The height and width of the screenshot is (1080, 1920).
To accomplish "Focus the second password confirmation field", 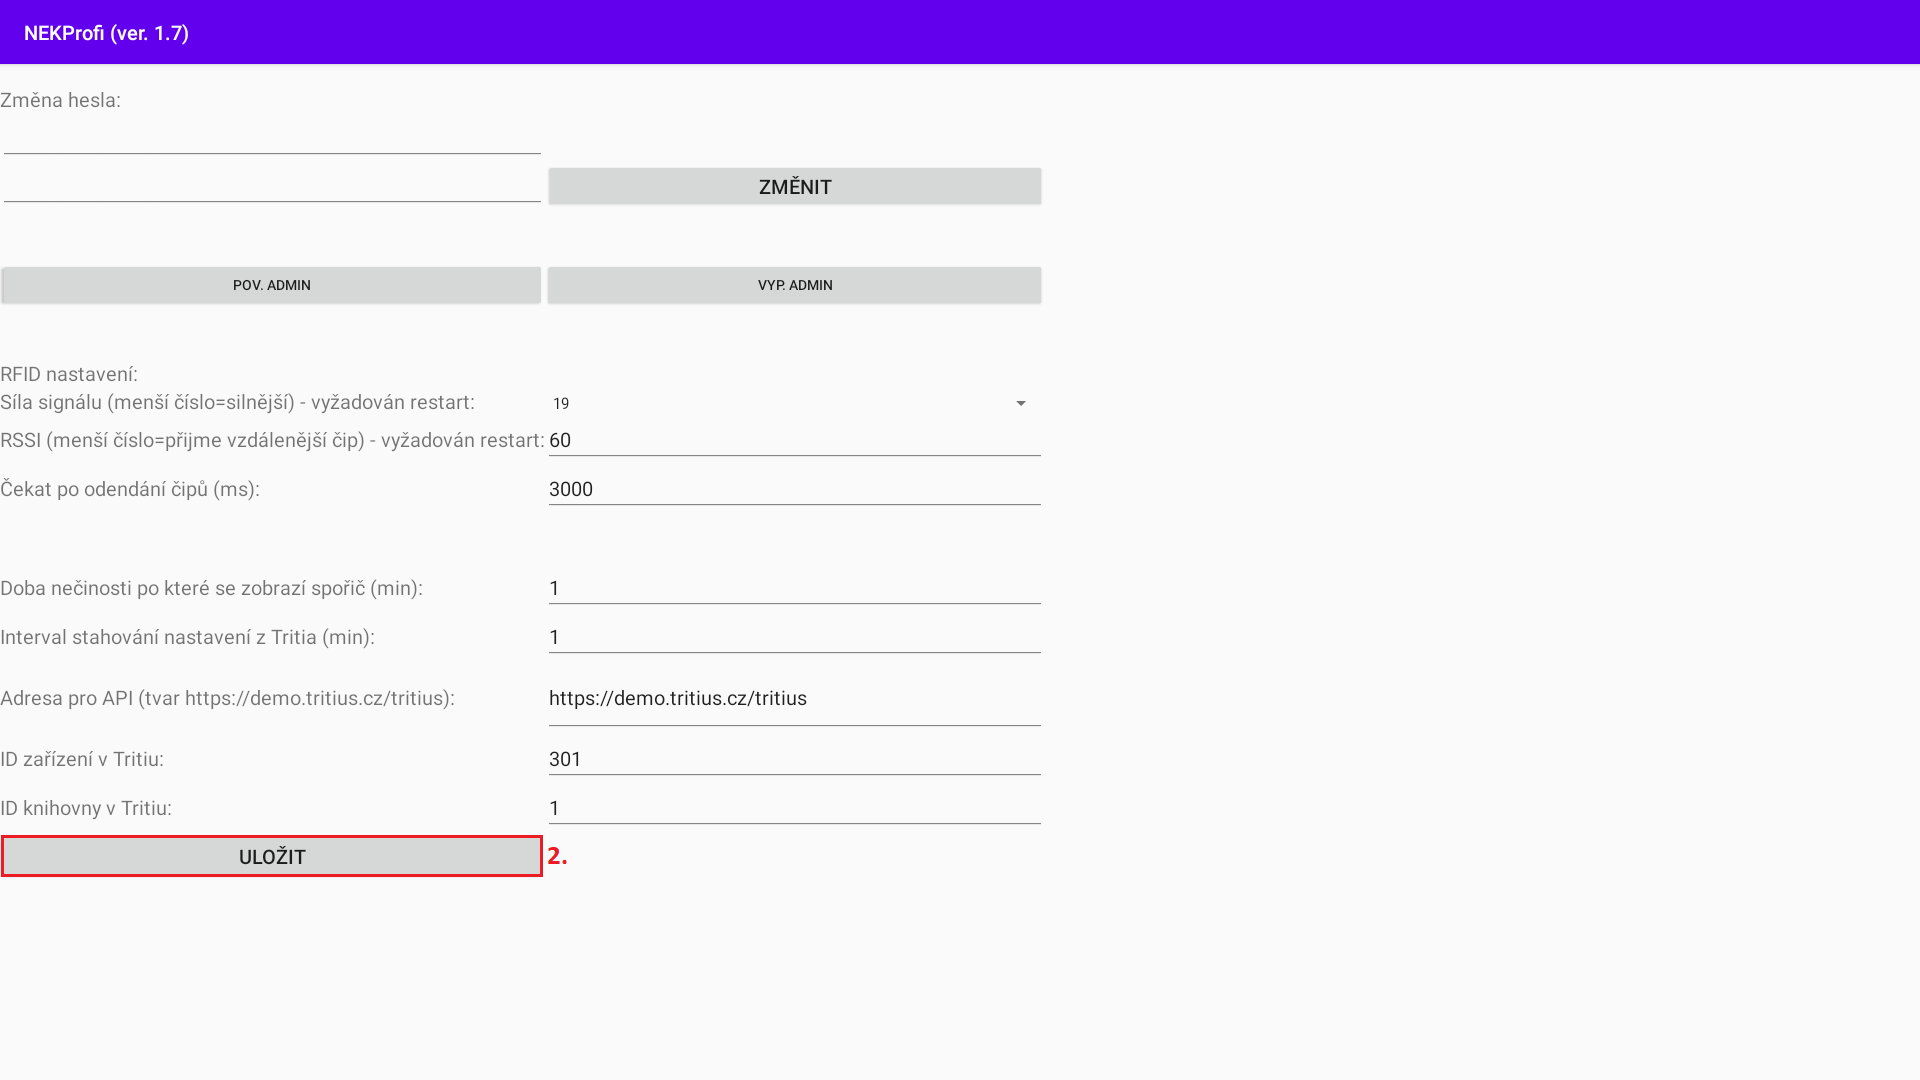I will point(271,186).
